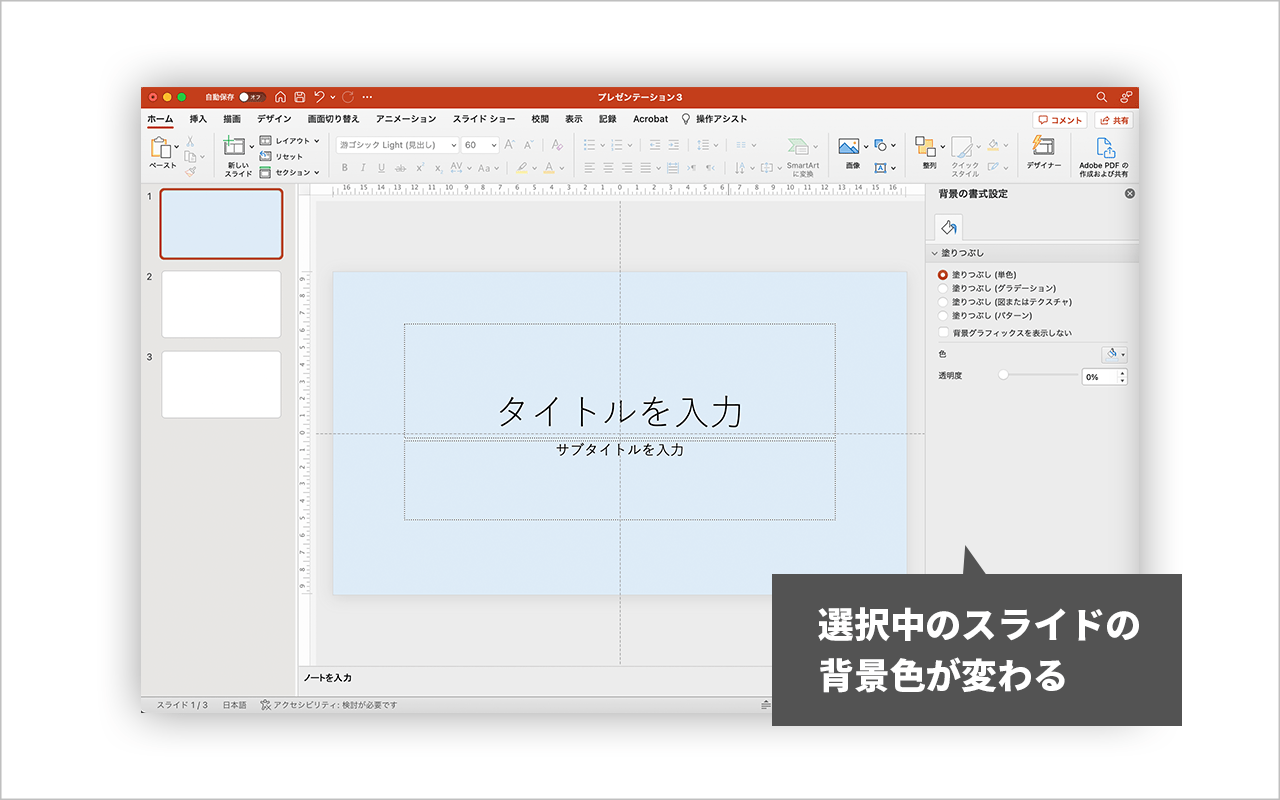Image resolution: width=1280 pixels, height=800 pixels.
Task: Click the Comment (コメント) button
Action: pos(1059,120)
